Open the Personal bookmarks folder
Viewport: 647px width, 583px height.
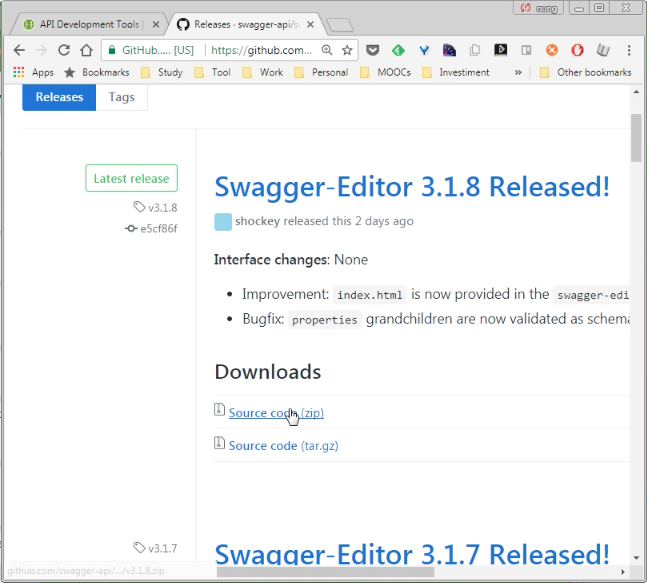[x=321, y=73]
